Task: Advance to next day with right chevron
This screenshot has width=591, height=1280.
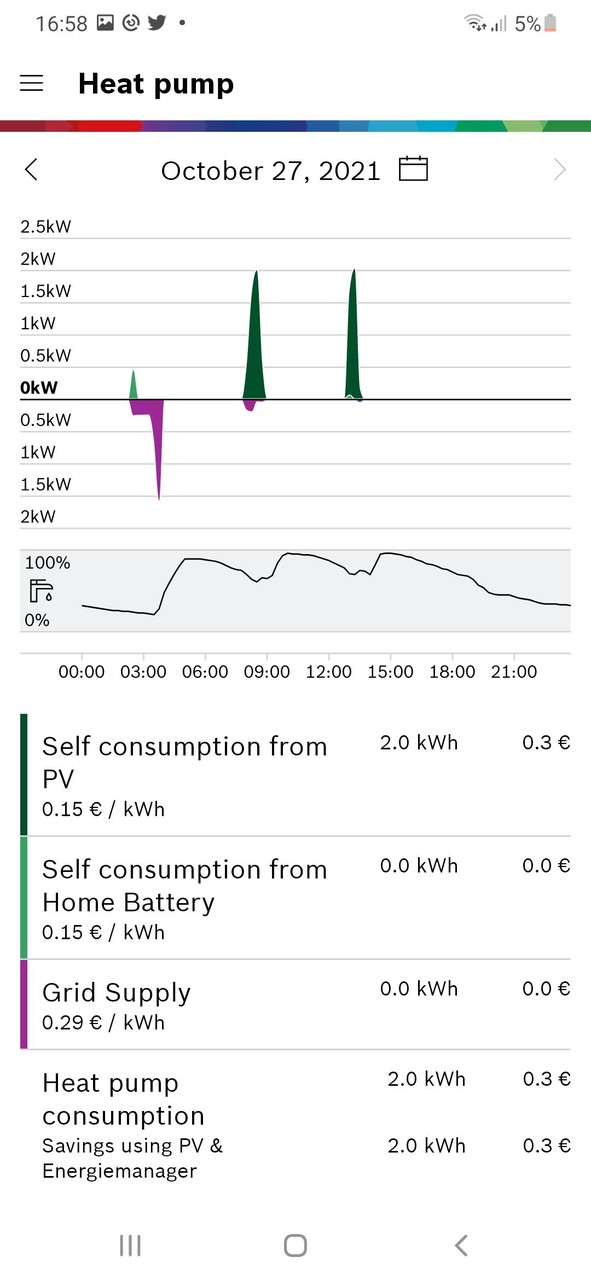Action: 560,170
